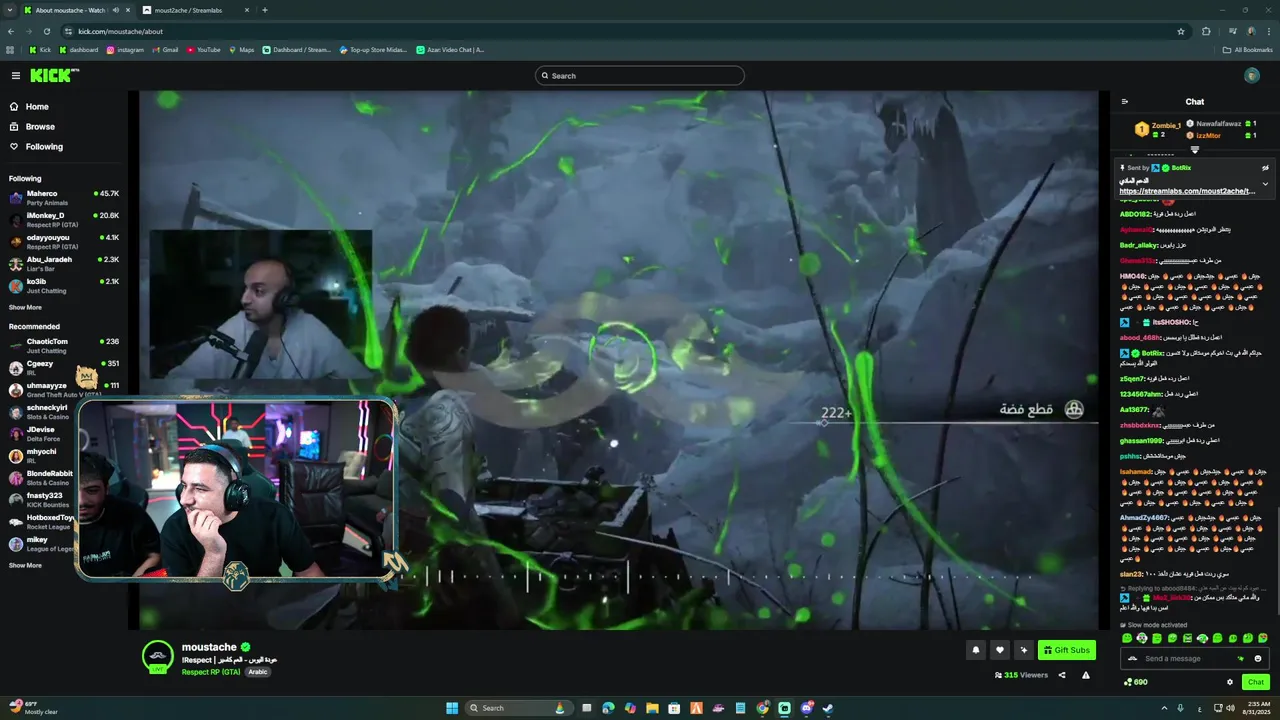This screenshot has width=1280, height=720.
Task: Click the Kick search field
Action: click(640, 76)
